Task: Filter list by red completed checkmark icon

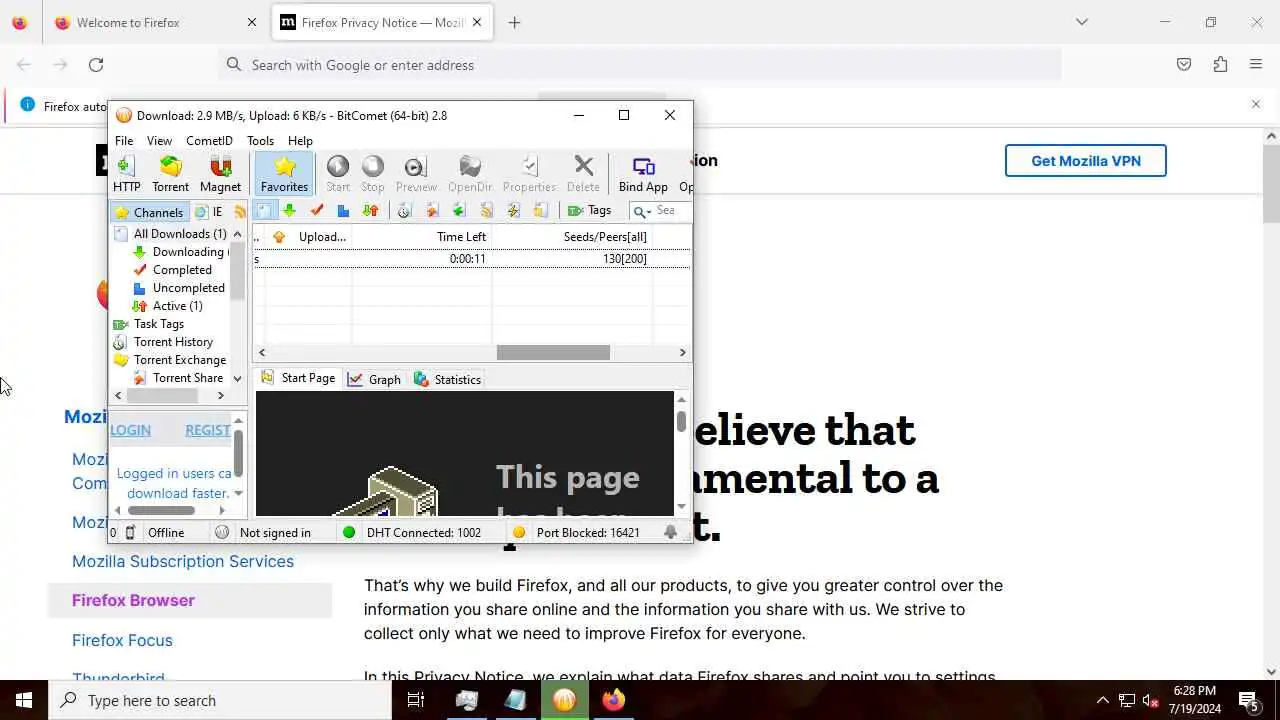Action: (317, 210)
